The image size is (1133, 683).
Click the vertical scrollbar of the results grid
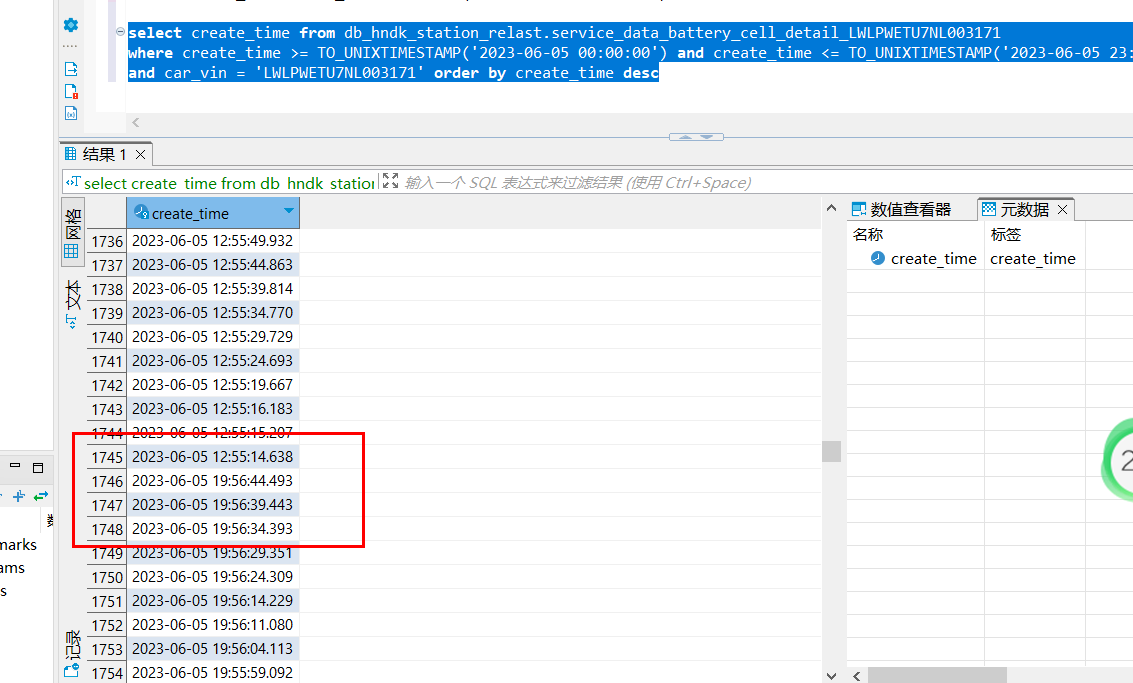coord(831,452)
